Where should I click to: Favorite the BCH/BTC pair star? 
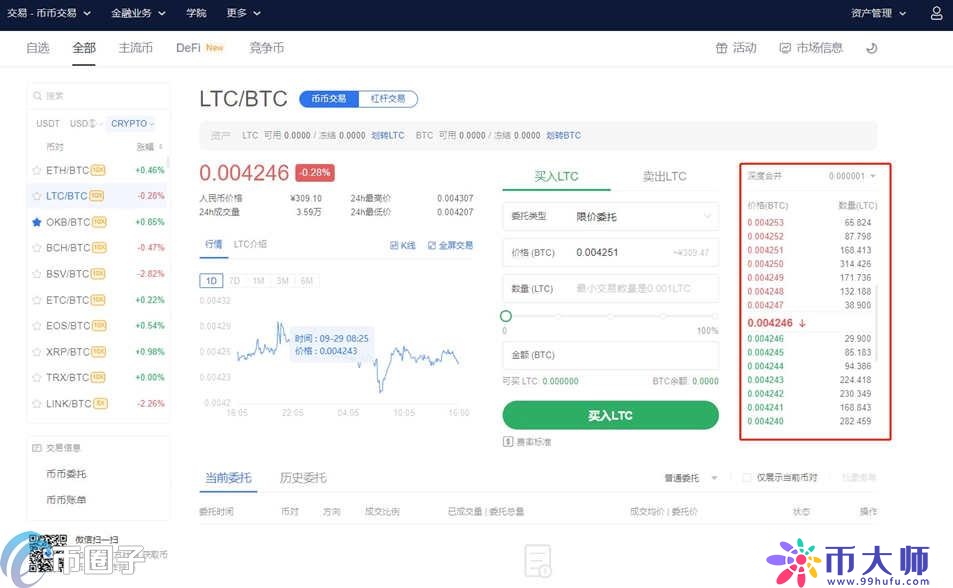(x=36, y=248)
